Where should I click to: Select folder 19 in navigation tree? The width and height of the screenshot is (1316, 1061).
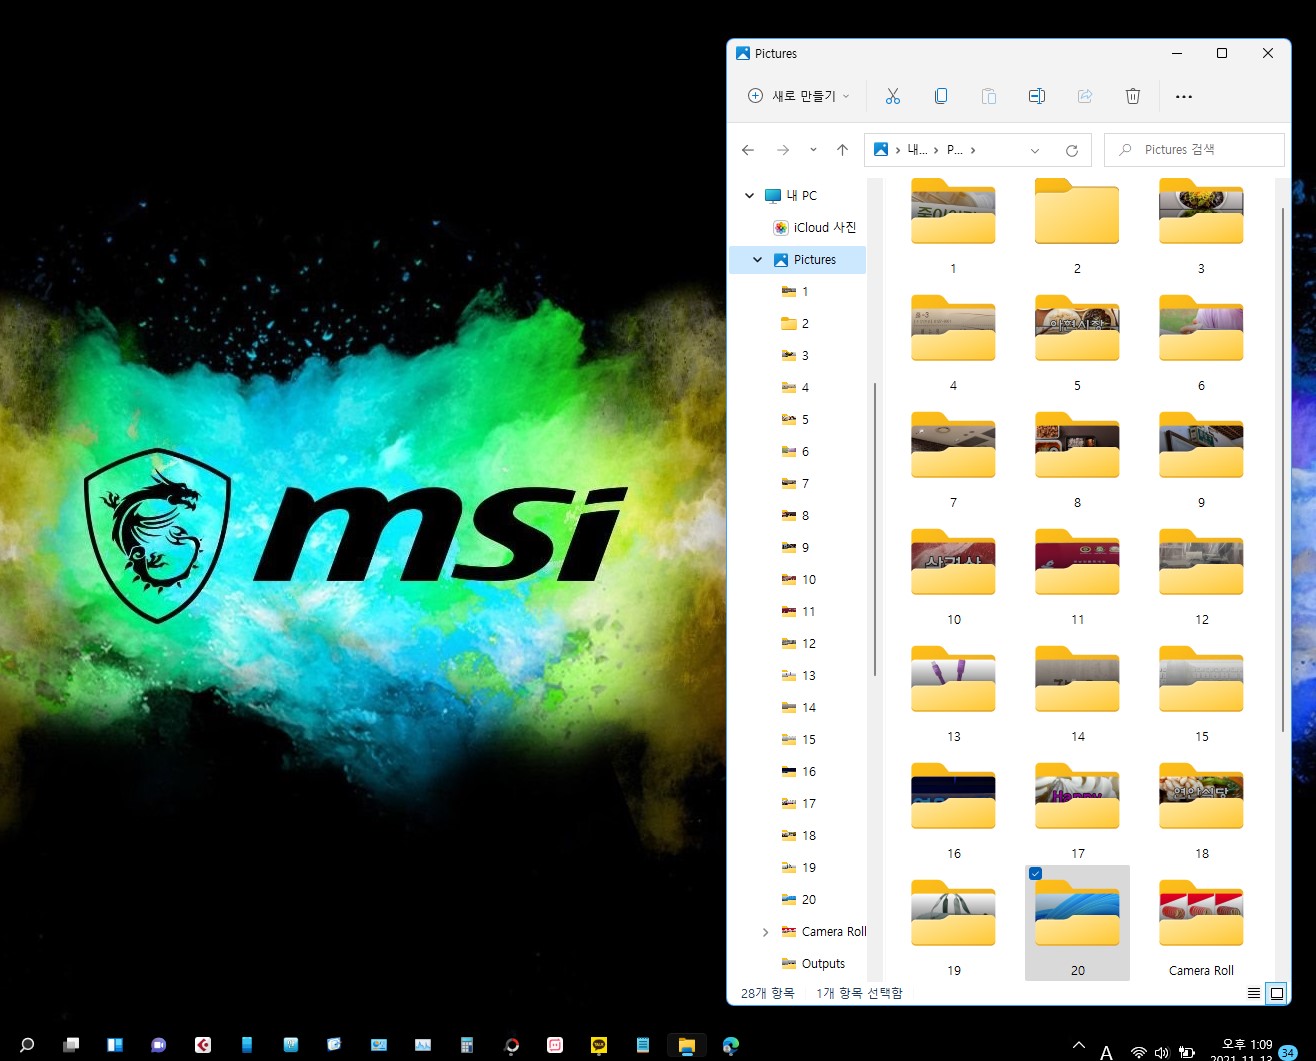[799, 868]
